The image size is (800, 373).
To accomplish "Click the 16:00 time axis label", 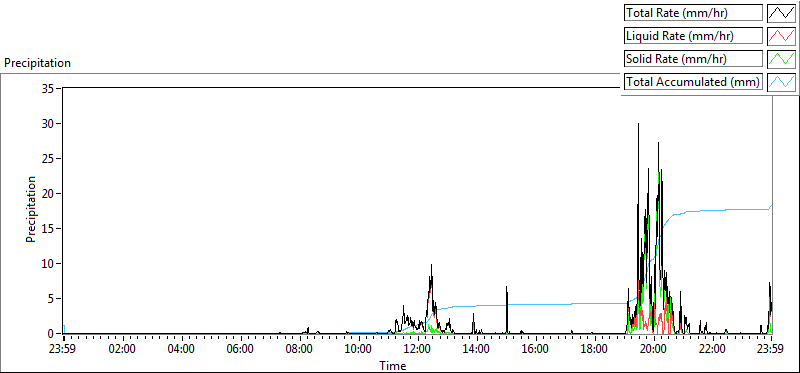I will pyautogui.click(x=536, y=350).
